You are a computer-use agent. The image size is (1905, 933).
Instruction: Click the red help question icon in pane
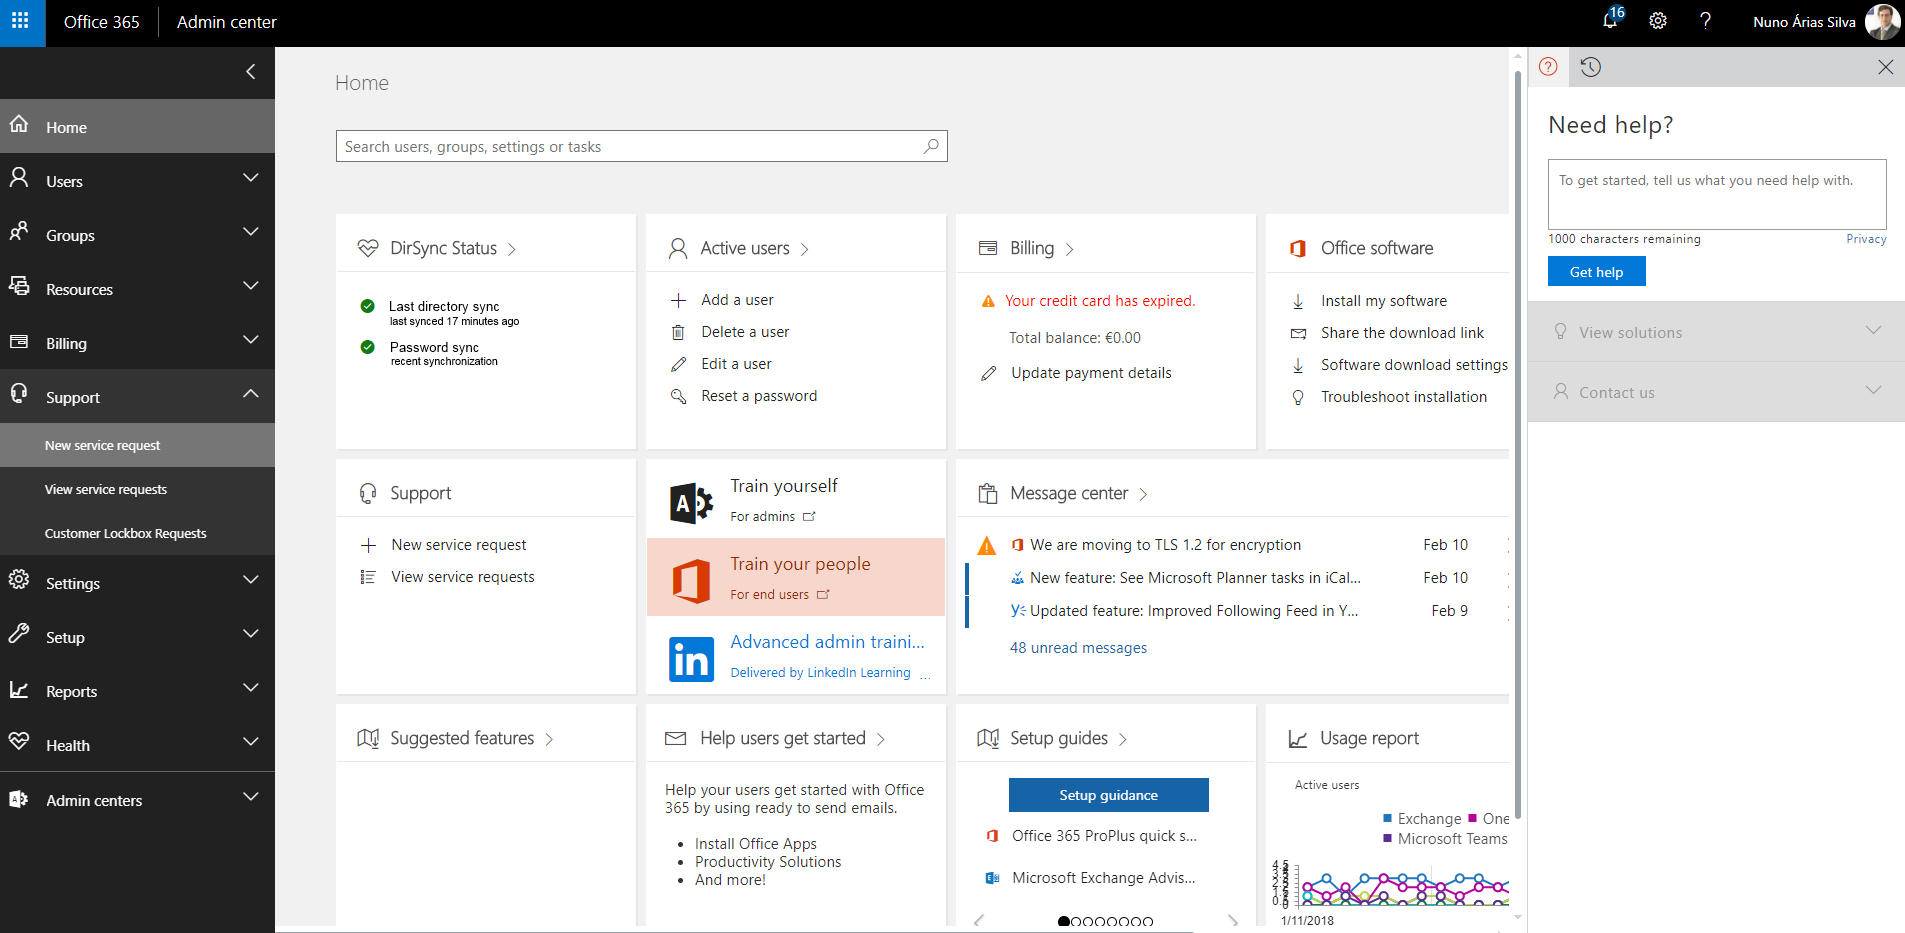[1548, 67]
